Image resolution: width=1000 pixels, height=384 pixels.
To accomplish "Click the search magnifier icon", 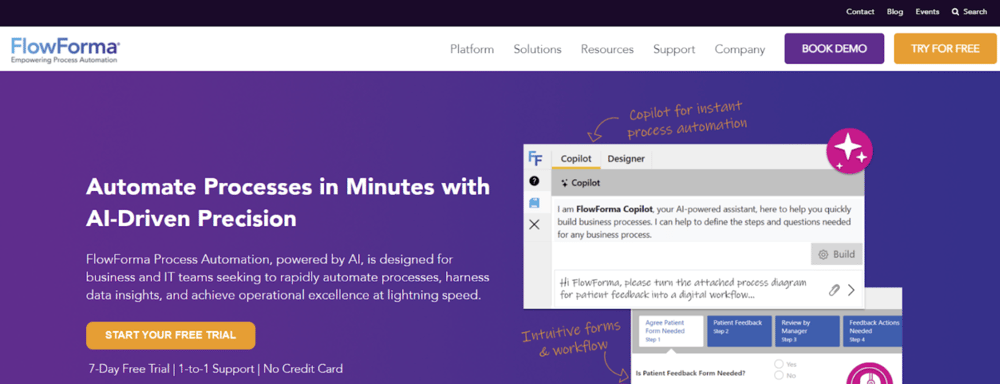I will (955, 12).
